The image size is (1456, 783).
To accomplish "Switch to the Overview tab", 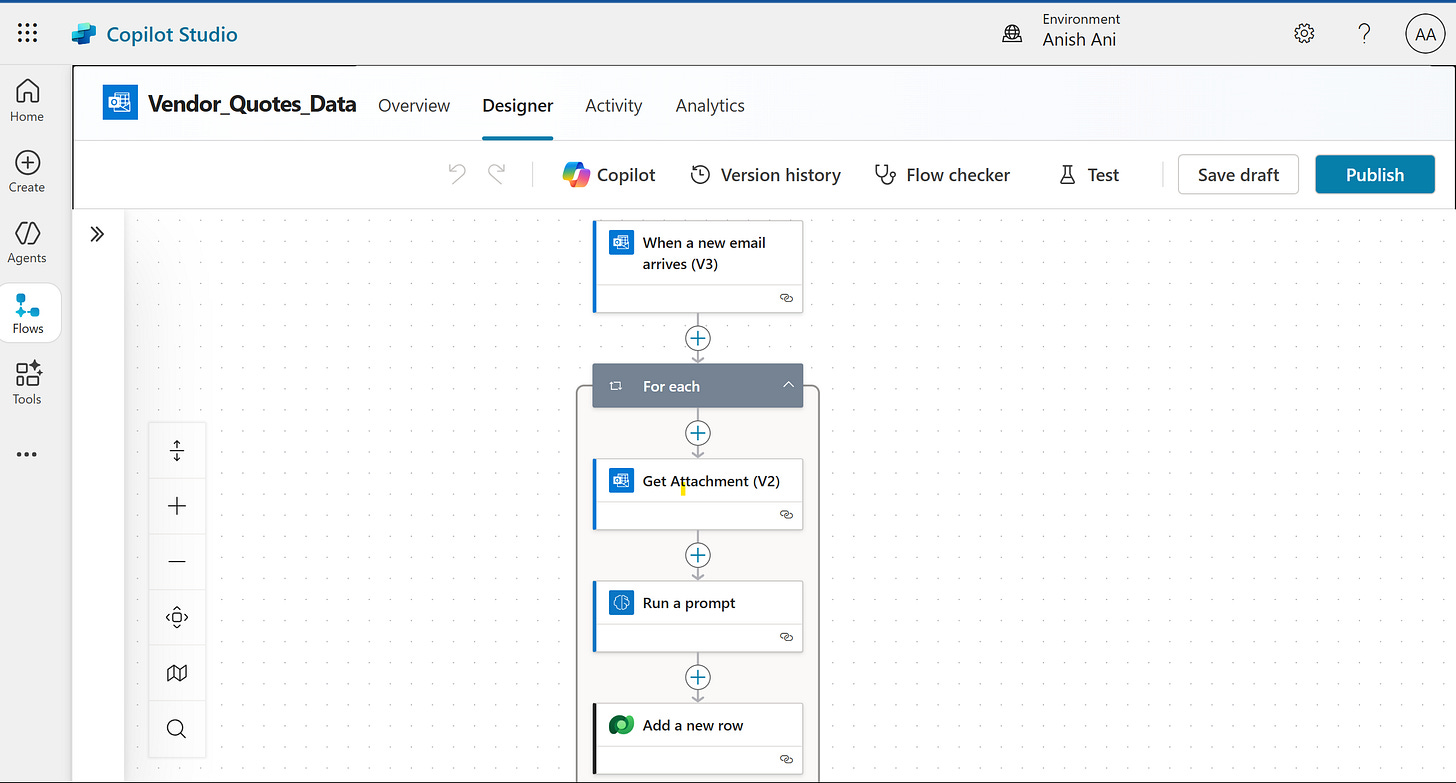I will (414, 105).
